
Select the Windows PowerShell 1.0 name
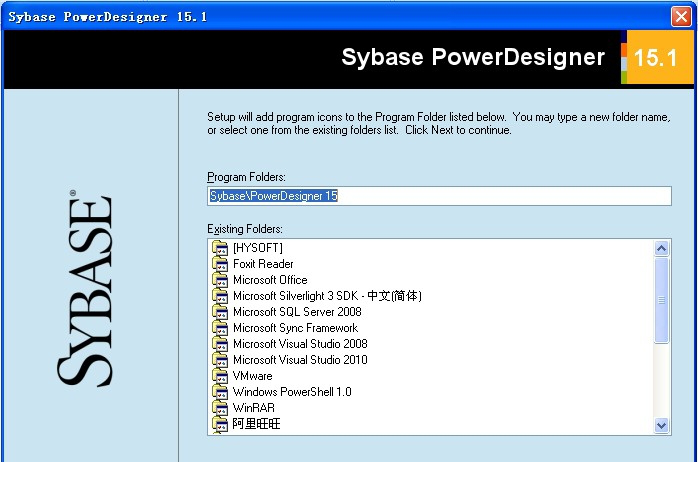[x=292, y=392]
